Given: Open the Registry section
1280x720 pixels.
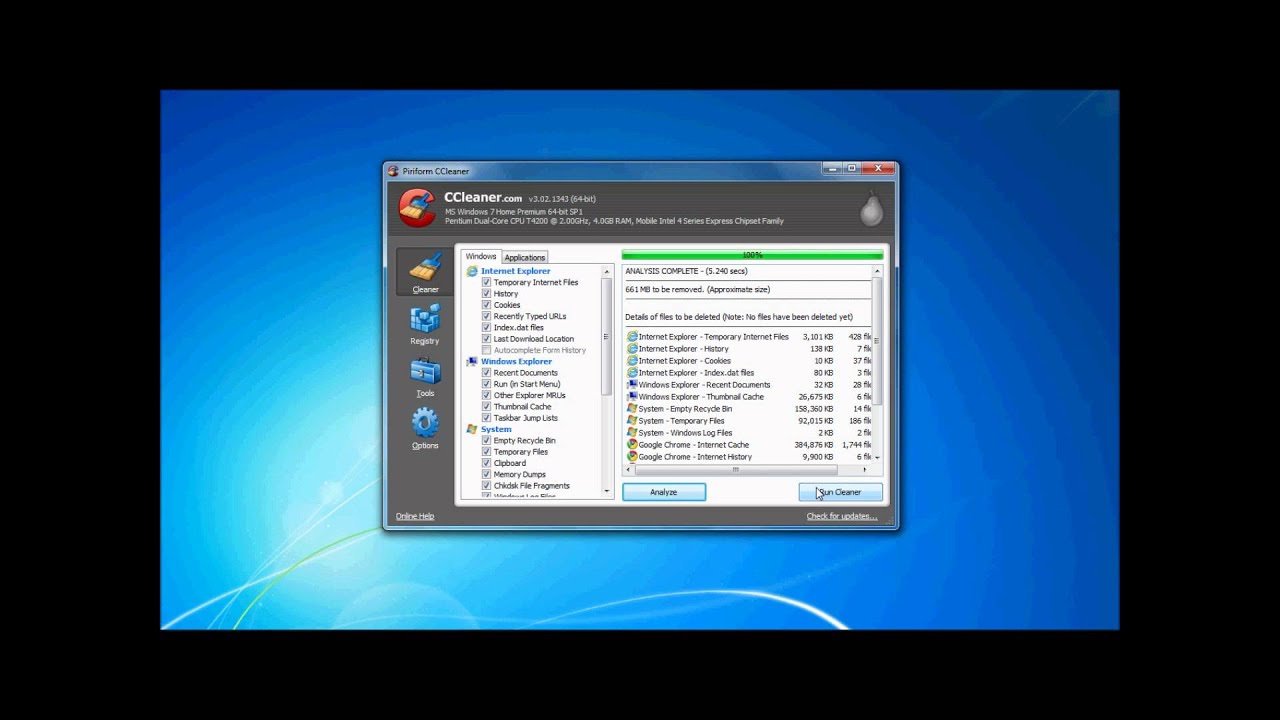Looking at the screenshot, I should [425, 325].
